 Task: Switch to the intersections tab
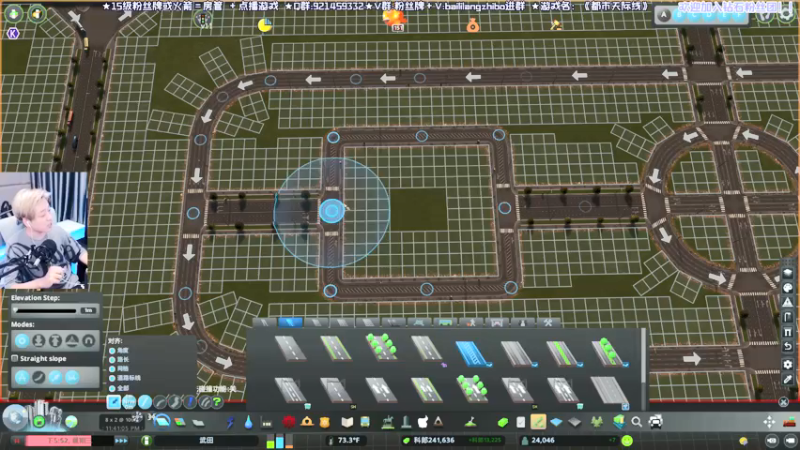coord(419,322)
